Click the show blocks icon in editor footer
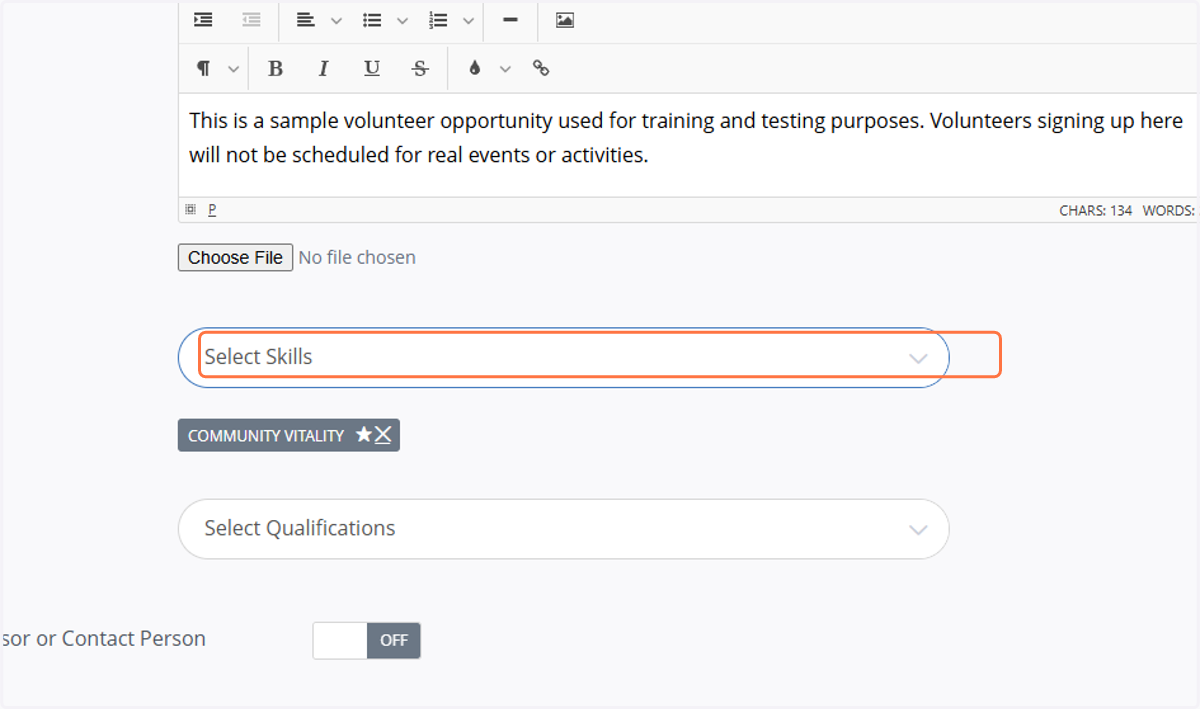 (190, 209)
